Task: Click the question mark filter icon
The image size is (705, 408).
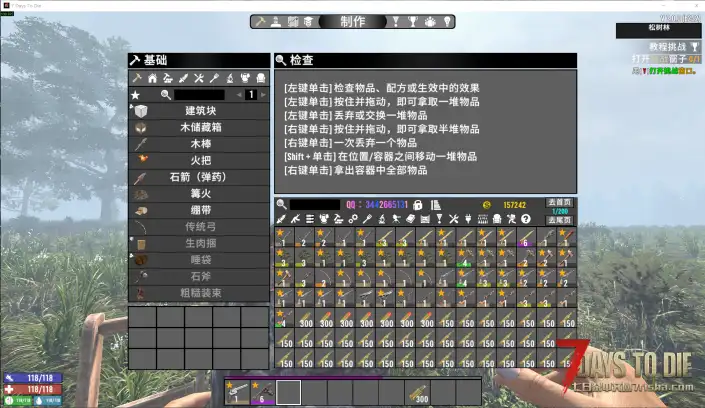Action: tap(526, 219)
